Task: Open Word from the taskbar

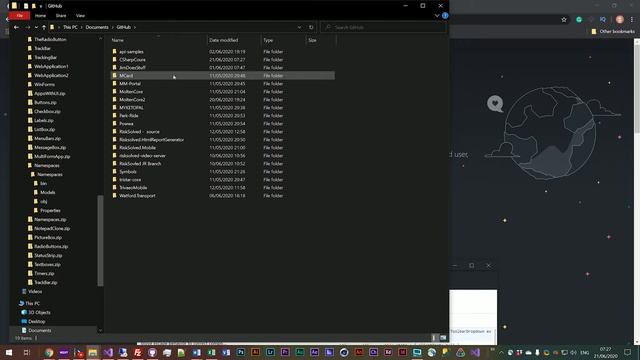Action: 197,352
